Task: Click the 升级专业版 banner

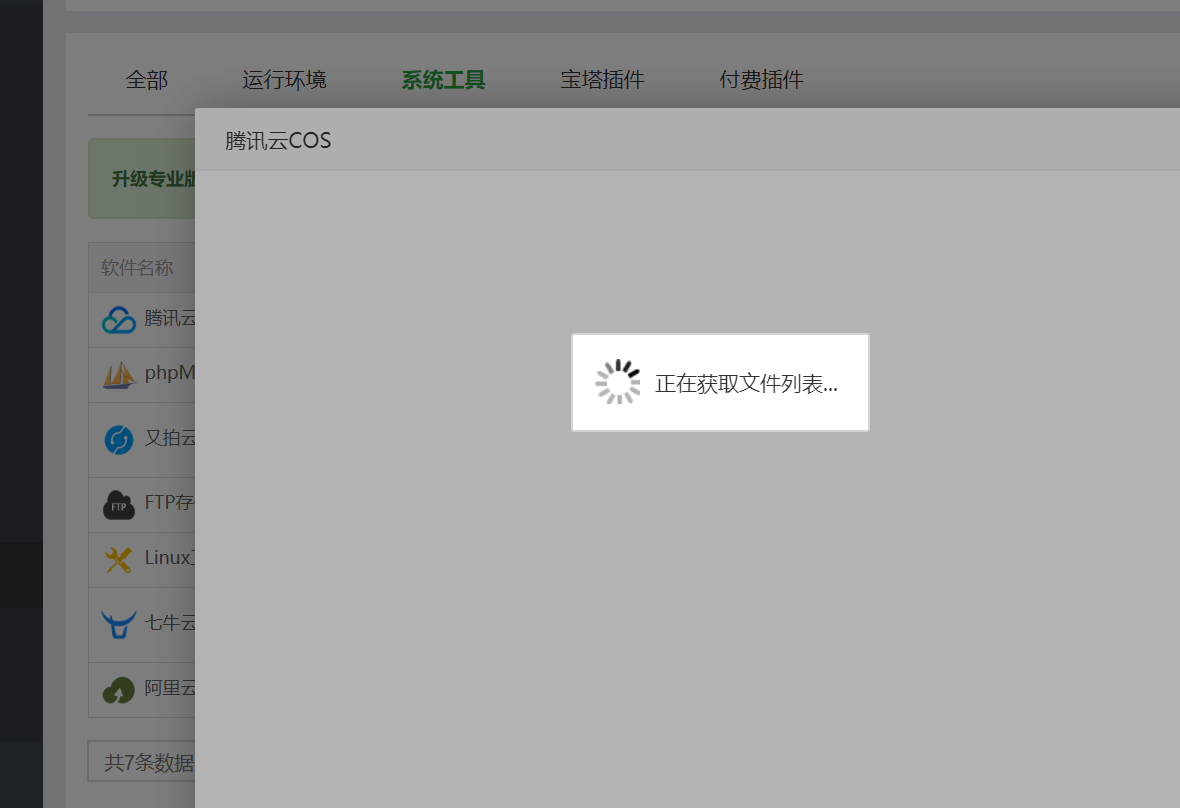Action: pyautogui.click(x=142, y=178)
